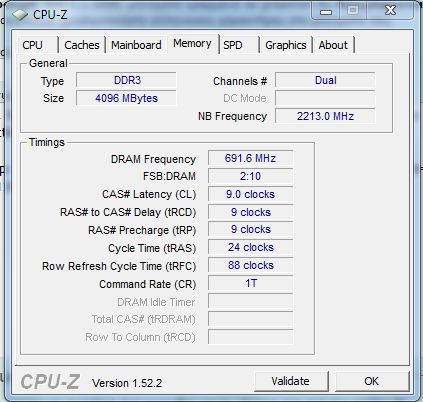Open the Caches tab
Viewport: 423px width, 402px height.
tap(82, 45)
